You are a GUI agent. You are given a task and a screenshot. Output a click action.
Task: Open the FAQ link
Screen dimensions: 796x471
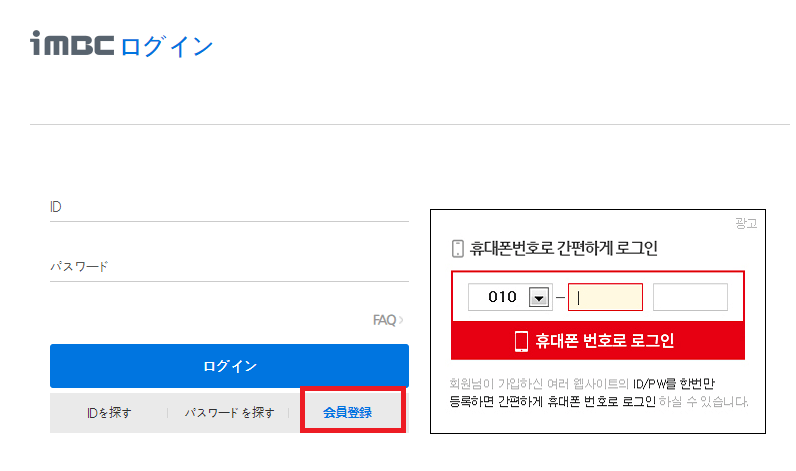click(x=384, y=320)
